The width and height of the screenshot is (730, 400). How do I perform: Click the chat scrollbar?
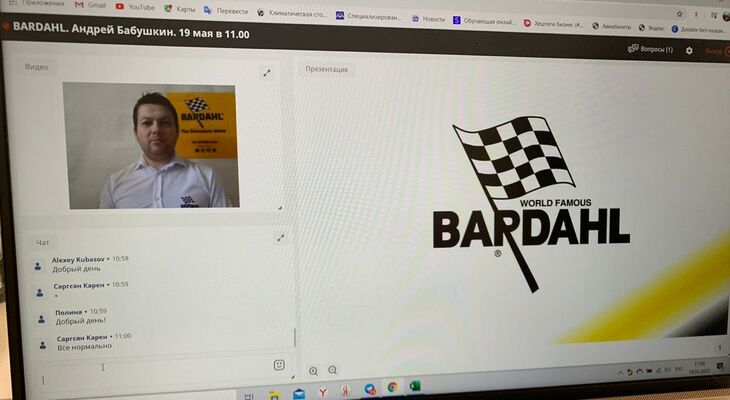click(295, 338)
